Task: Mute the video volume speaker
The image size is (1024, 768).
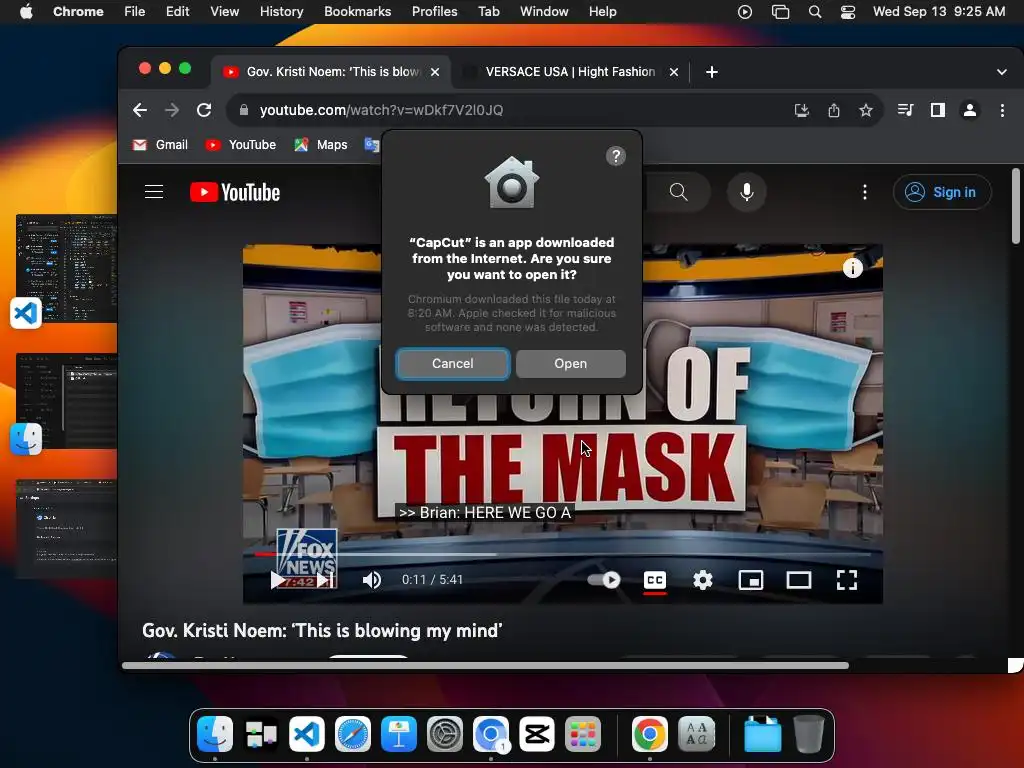Action: point(372,580)
